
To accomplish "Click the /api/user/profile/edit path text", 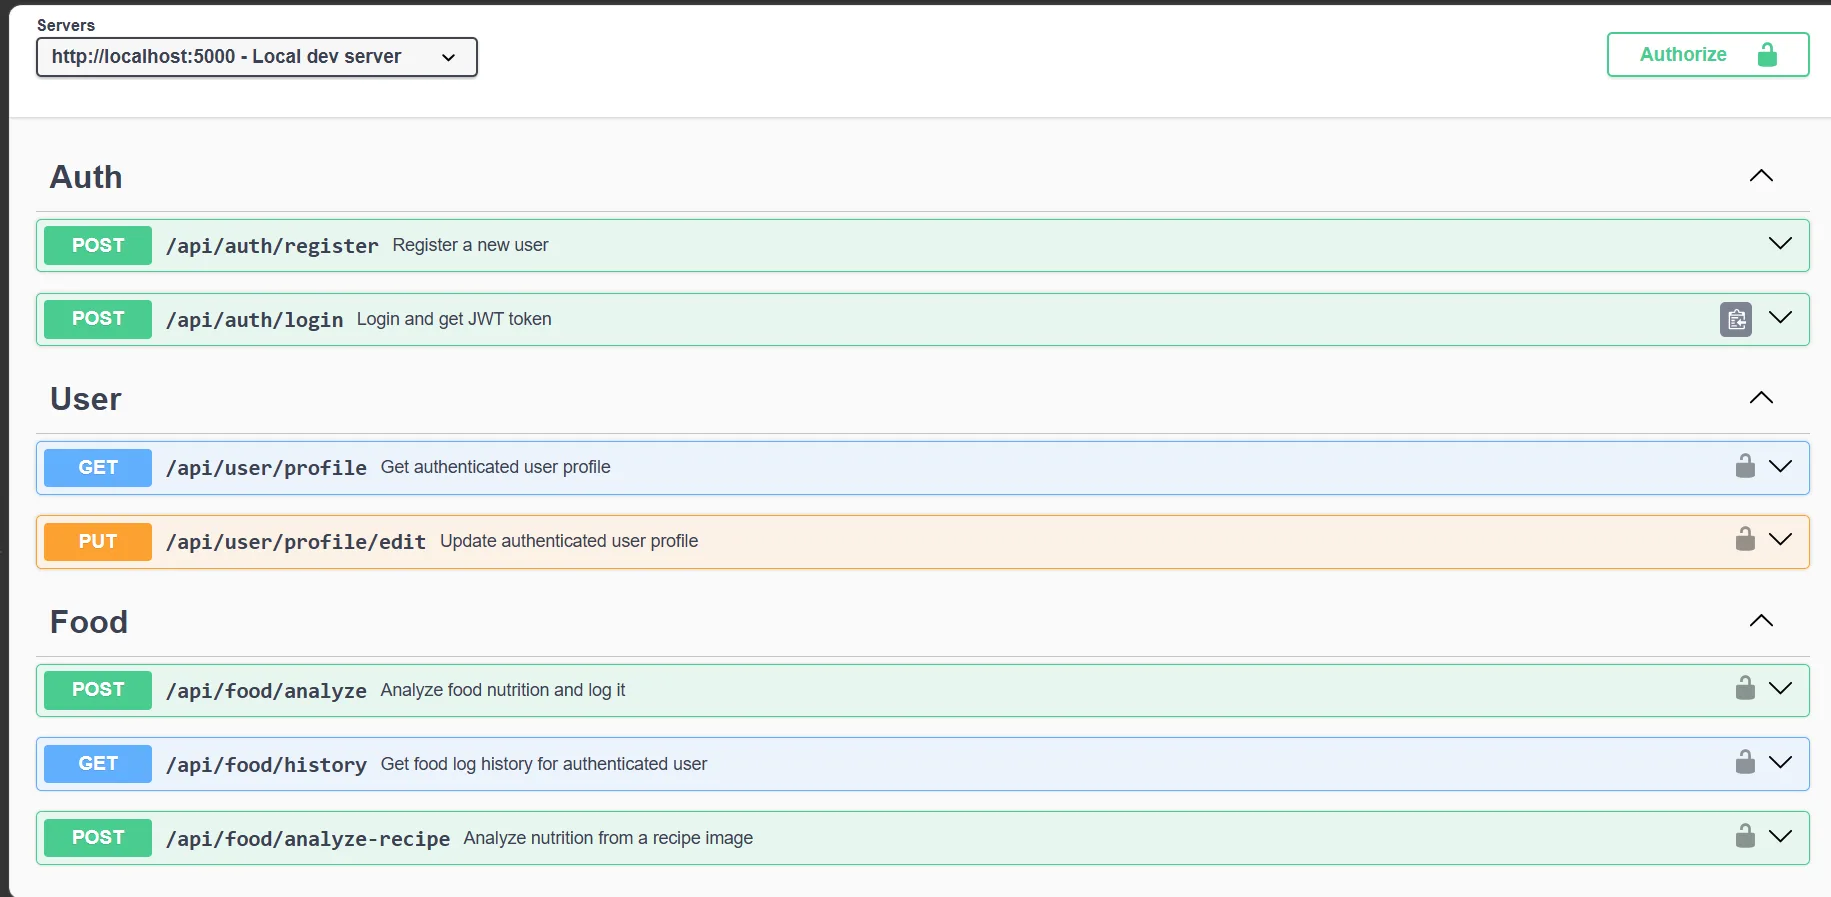I will pyautogui.click(x=296, y=542).
